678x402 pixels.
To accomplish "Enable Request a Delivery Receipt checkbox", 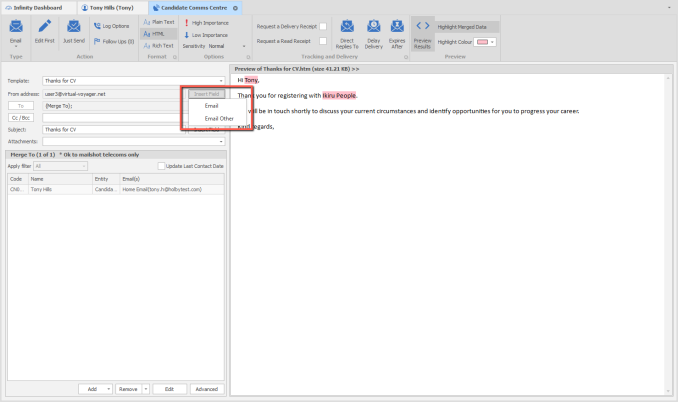I will 322,26.
